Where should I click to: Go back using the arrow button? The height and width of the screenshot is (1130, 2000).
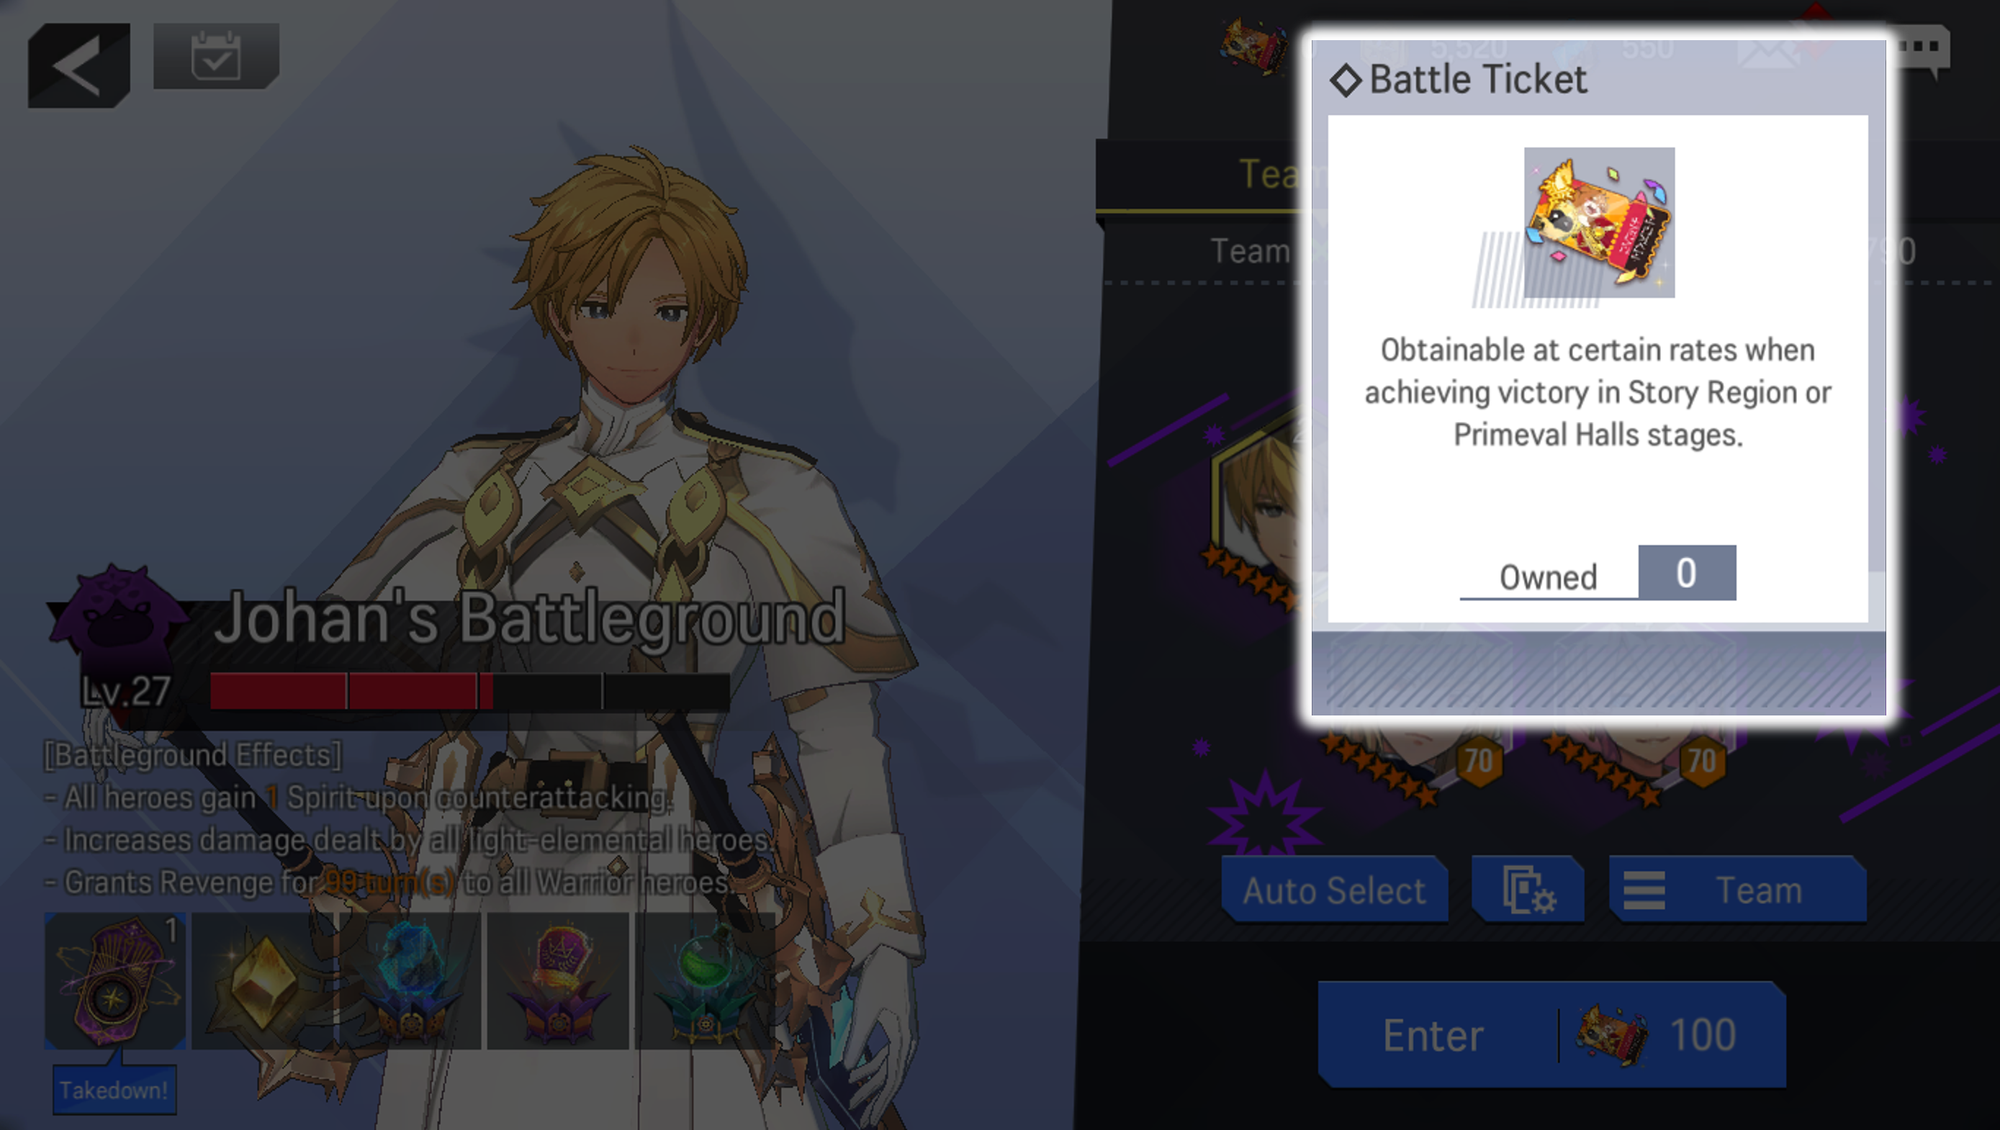tap(79, 65)
